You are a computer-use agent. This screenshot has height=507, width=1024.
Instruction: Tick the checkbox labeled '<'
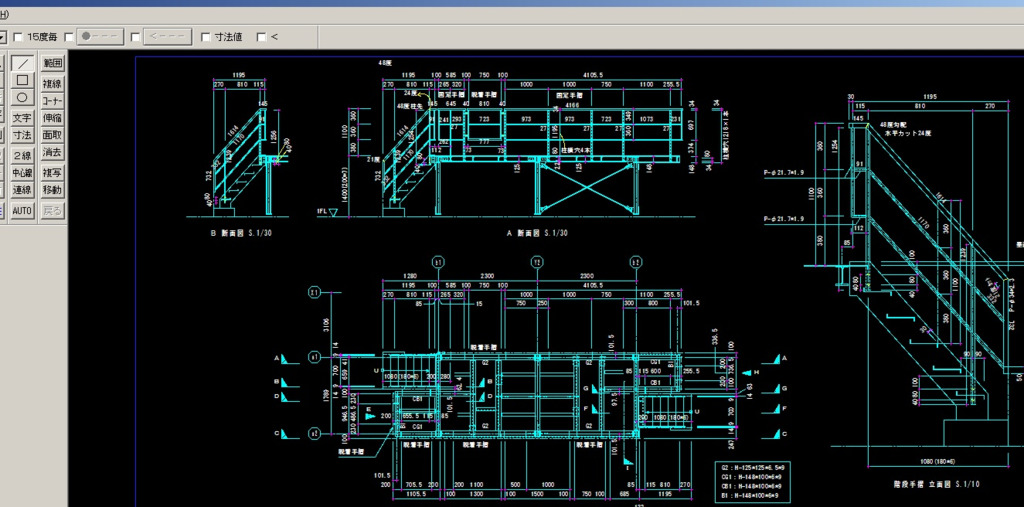[x=261, y=37]
